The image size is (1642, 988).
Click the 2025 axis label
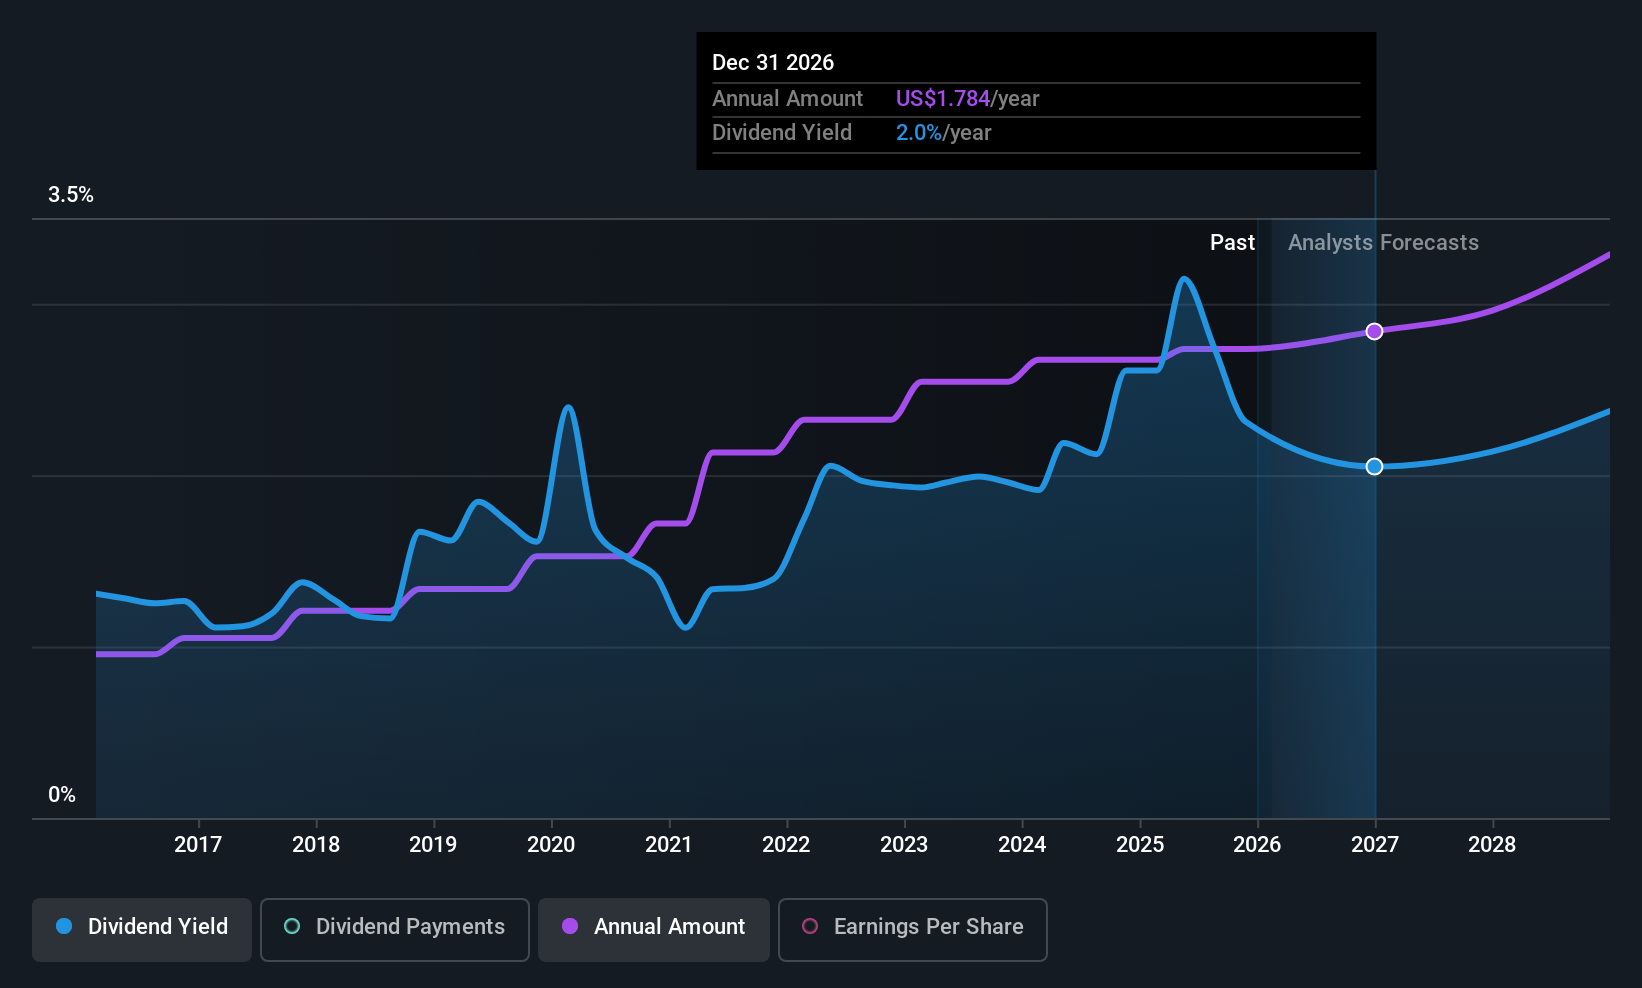click(x=1140, y=845)
